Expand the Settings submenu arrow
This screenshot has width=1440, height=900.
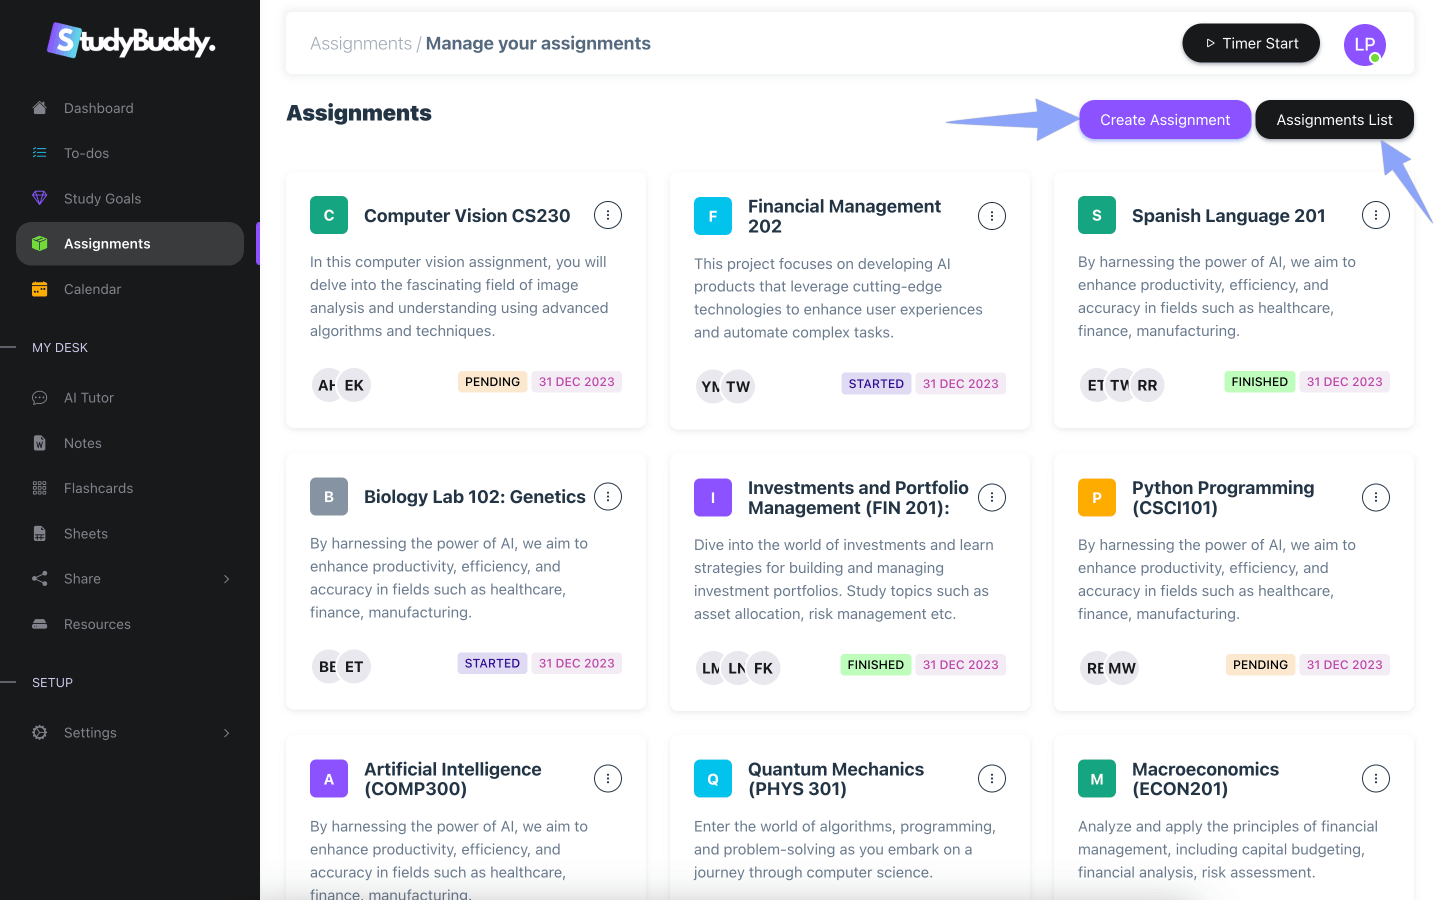227,733
